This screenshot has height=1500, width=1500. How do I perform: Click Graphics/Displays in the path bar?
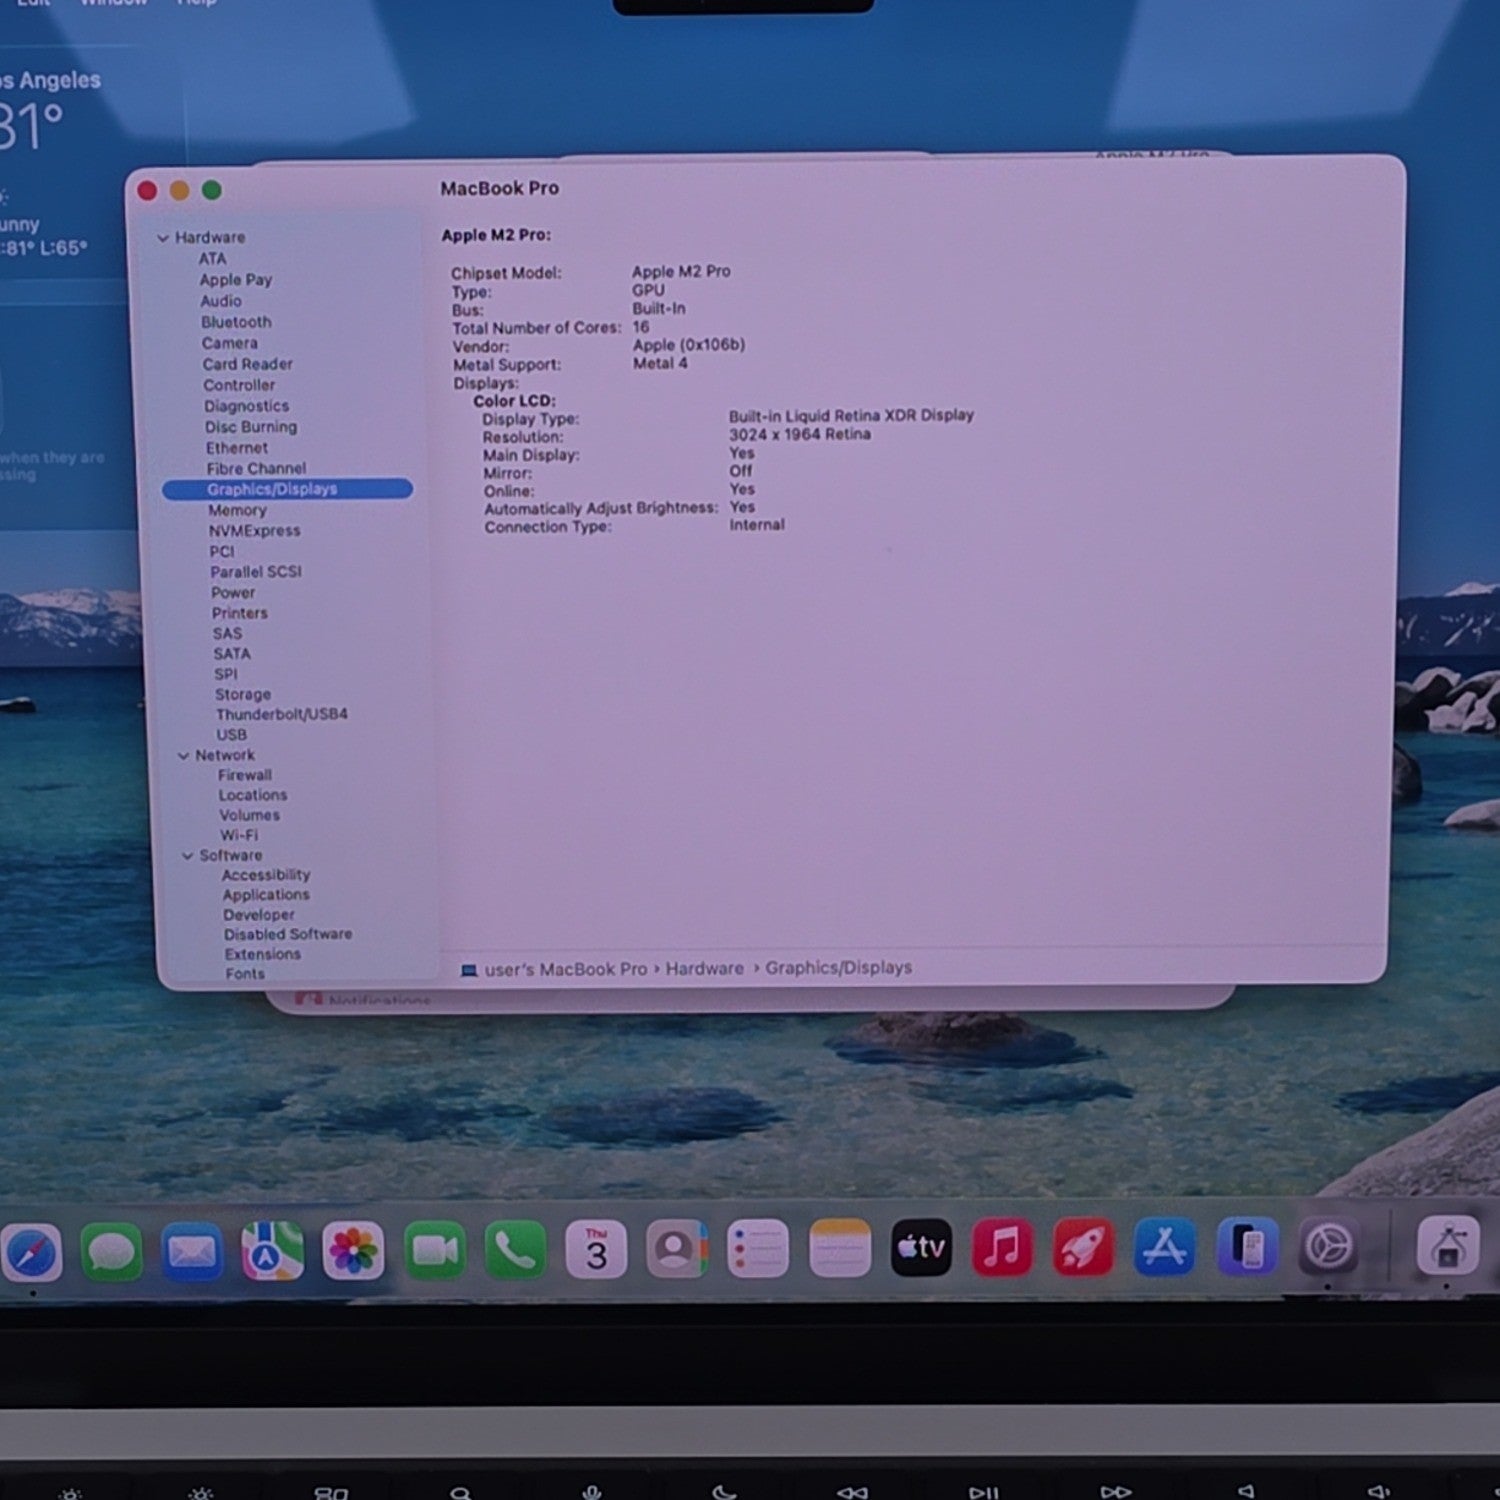(838, 967)
